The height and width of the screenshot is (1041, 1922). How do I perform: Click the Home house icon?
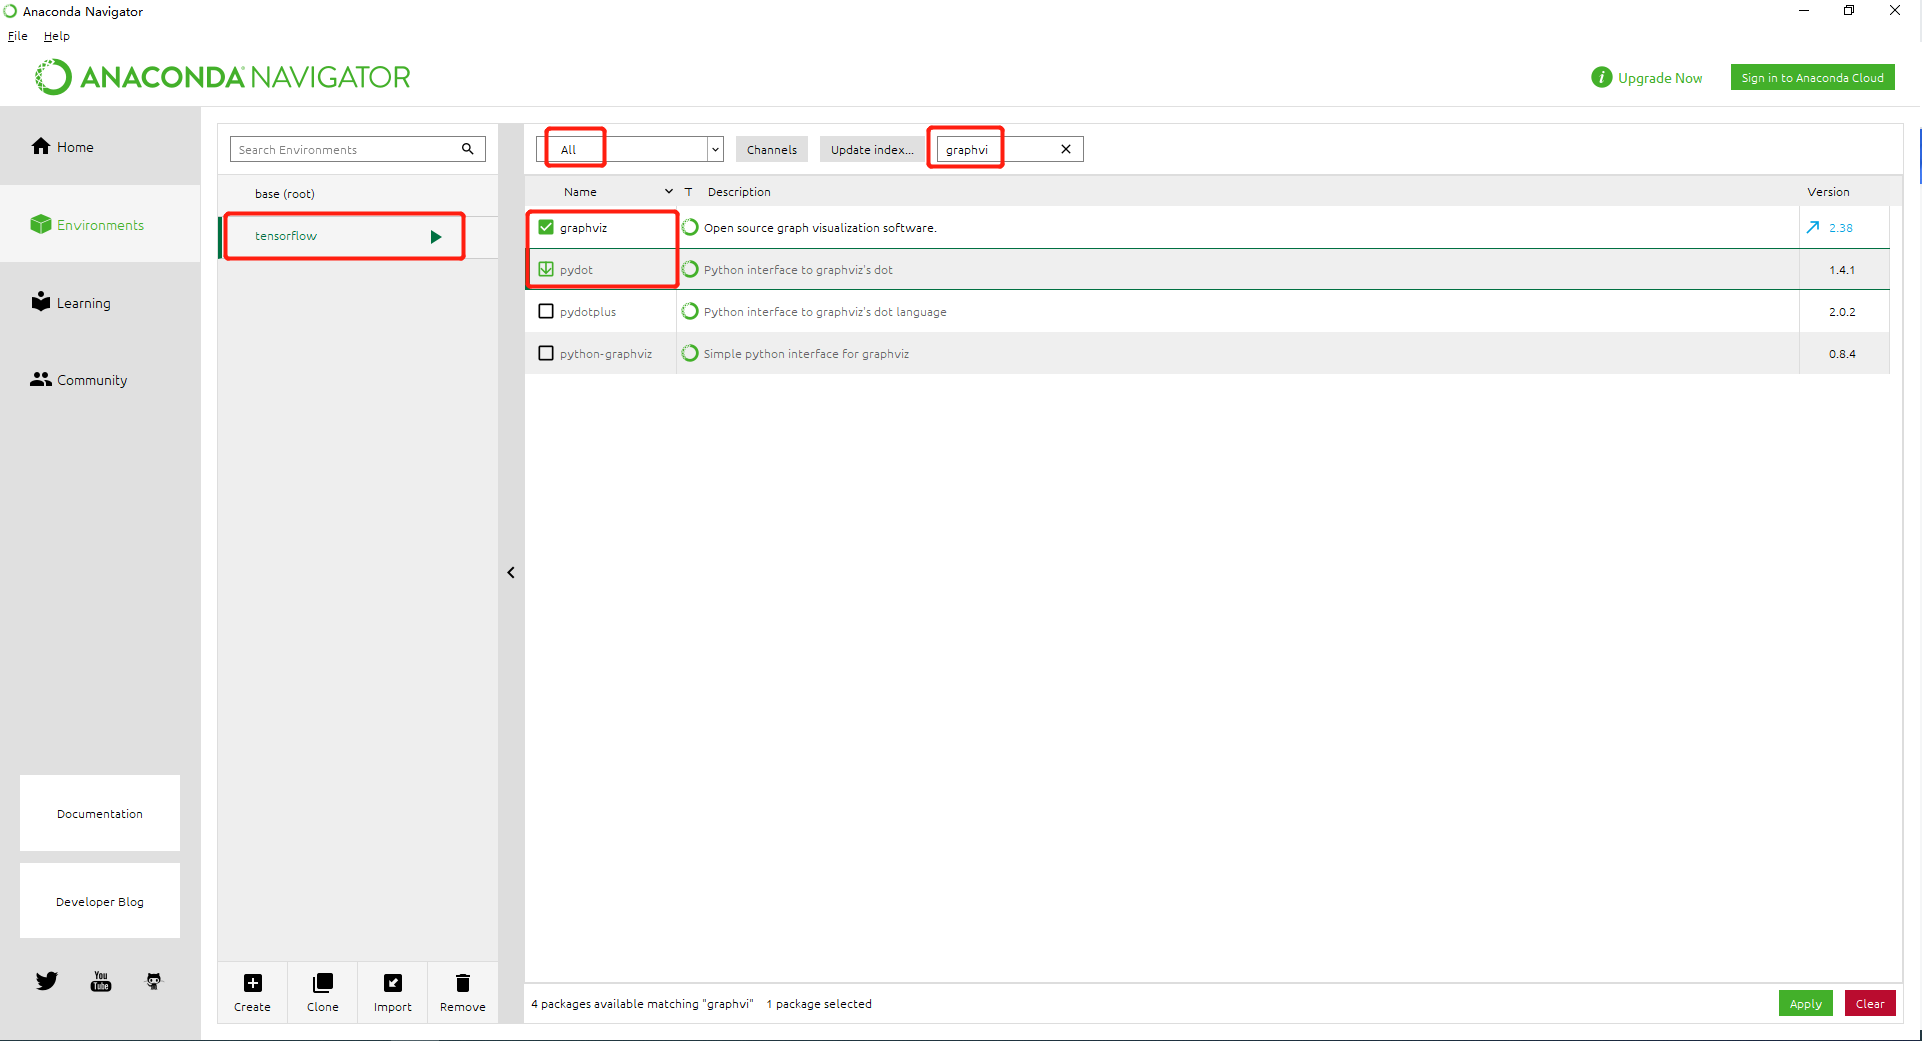coord(41,146)
